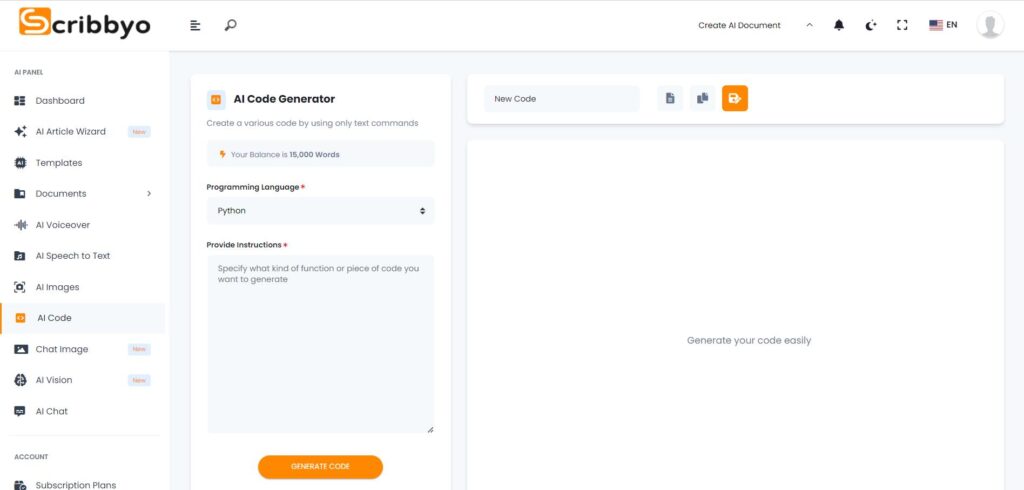Click the AI Voiceover waveform icon
This screenshot has width=1024, height=490.
[20, 225]
